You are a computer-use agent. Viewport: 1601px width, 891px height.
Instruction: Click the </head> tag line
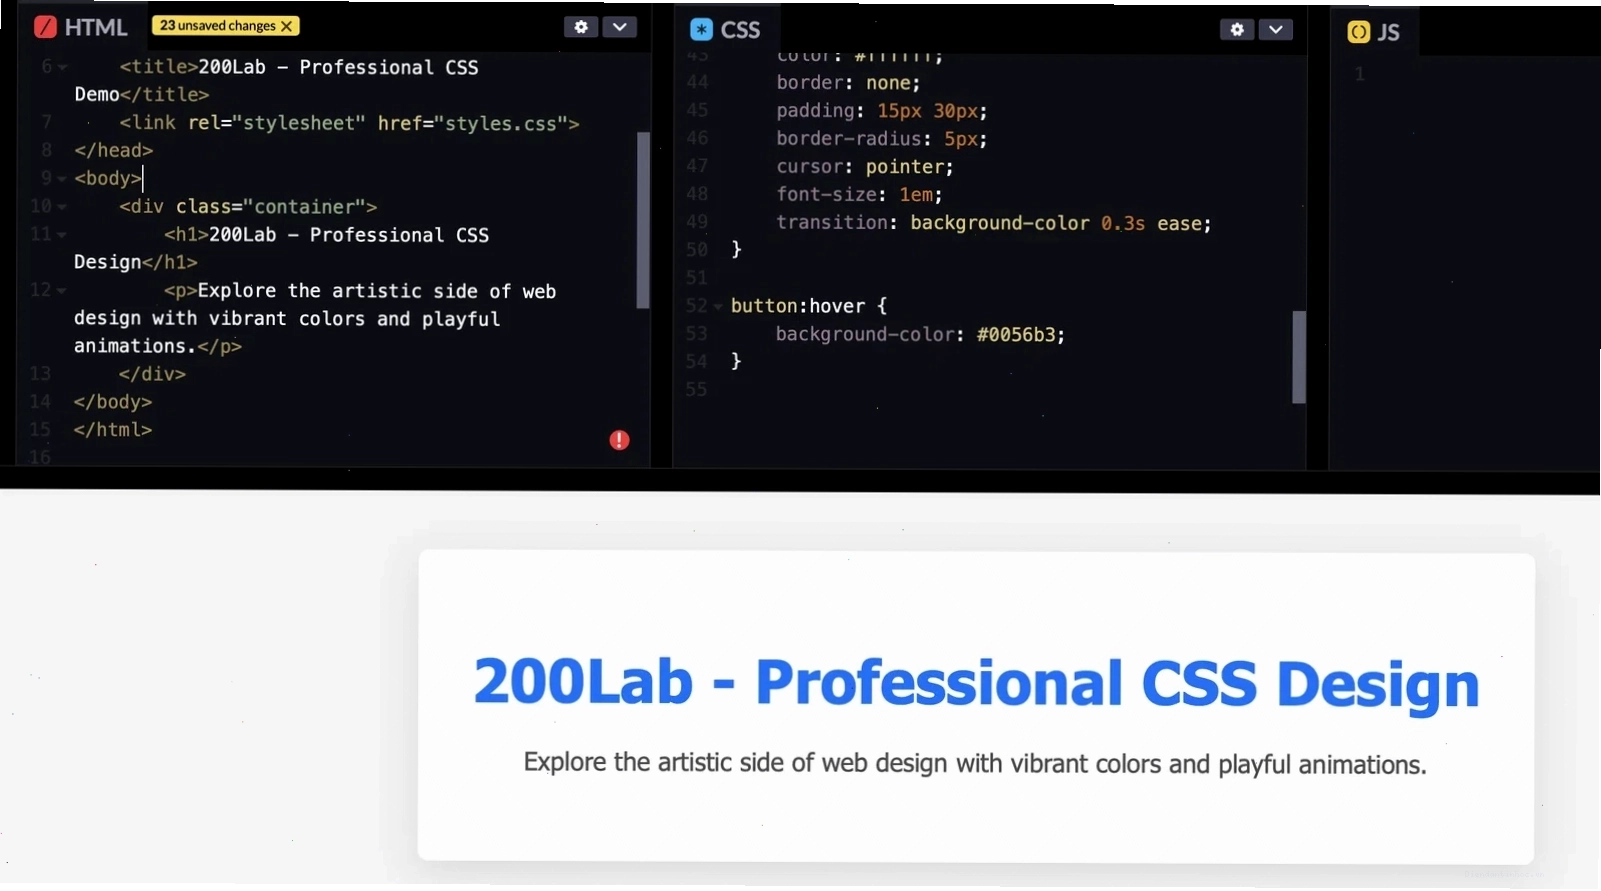click(x=114, y=151)
